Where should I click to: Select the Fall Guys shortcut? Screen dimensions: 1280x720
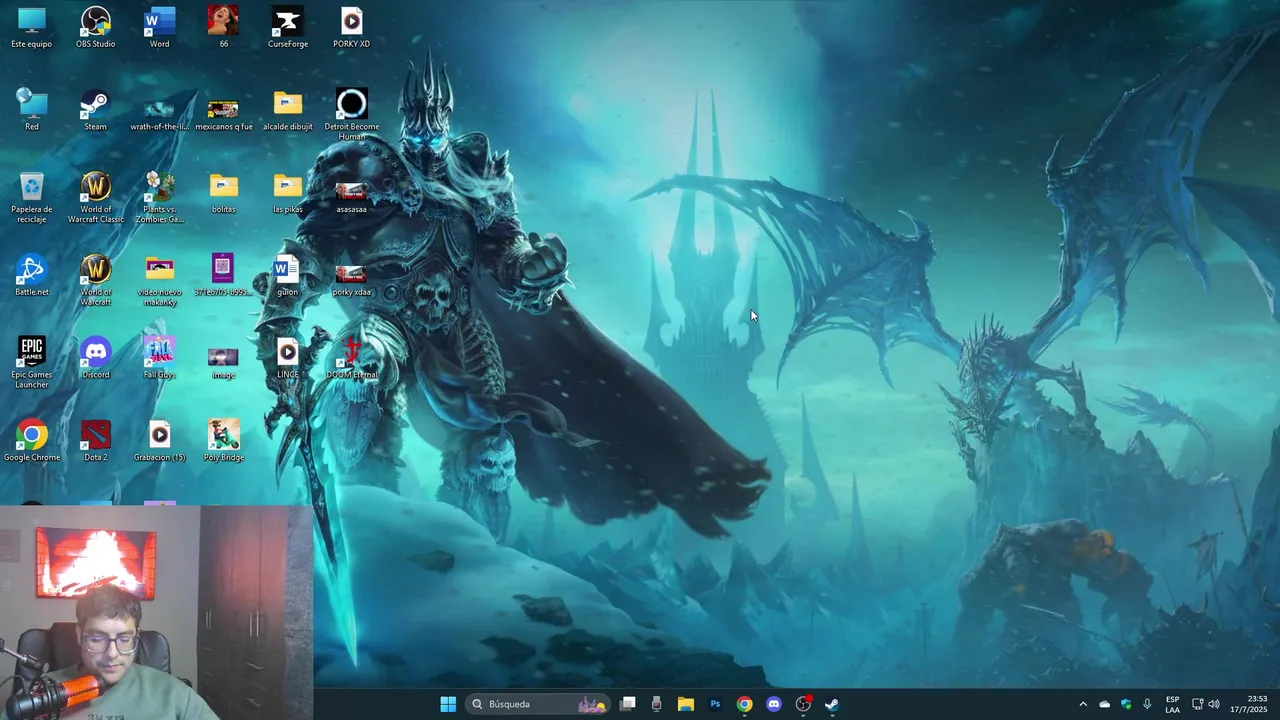pyautogui.click(x=160, y=358)
